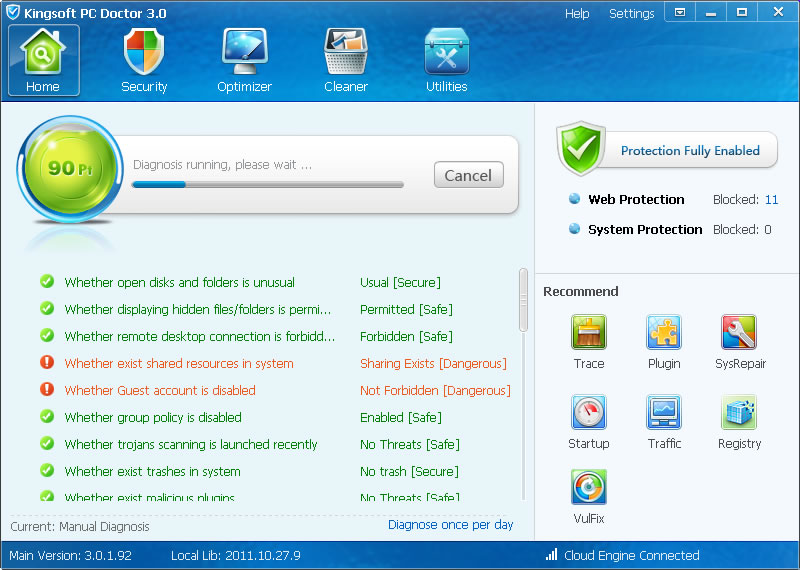Click the Web Protection label
Image resolution: width=800 pixels, height=570 pixels.
tap(636, 200)
